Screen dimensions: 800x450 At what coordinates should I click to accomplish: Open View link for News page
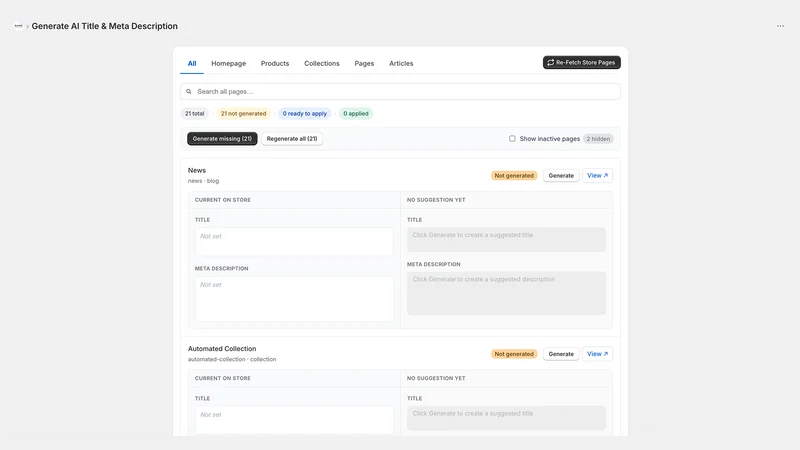[597, 176]
